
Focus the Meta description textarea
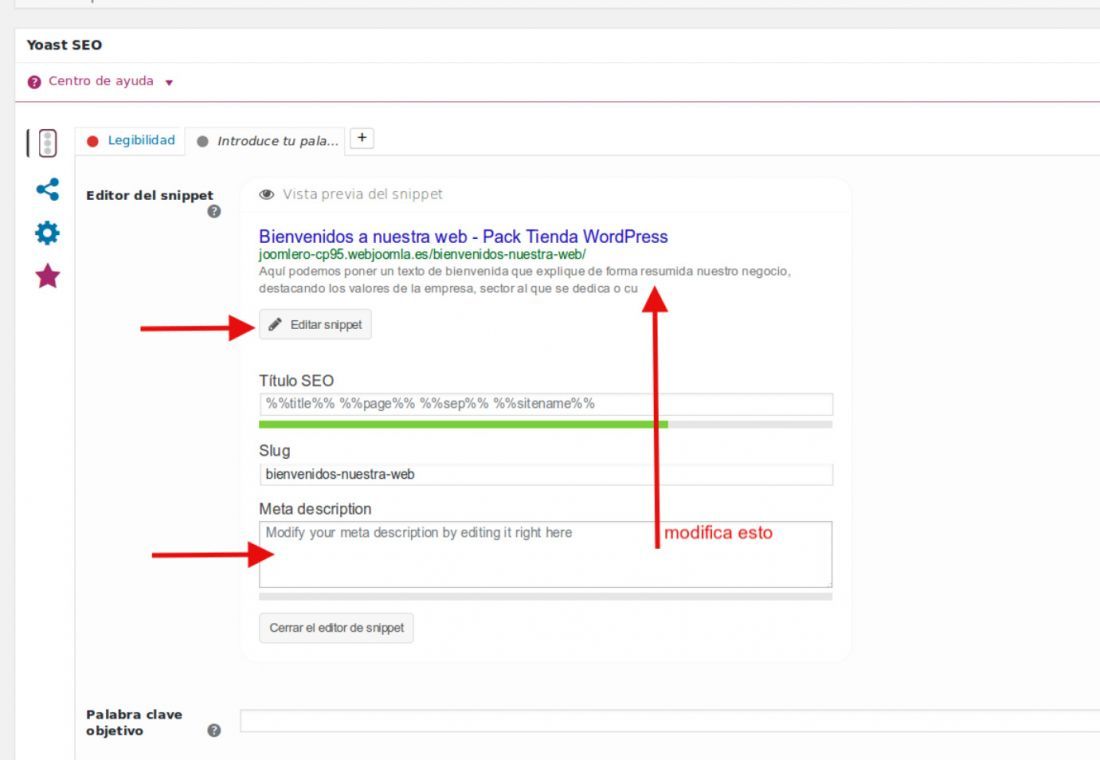pyautogui.click(x=546, y=554)
